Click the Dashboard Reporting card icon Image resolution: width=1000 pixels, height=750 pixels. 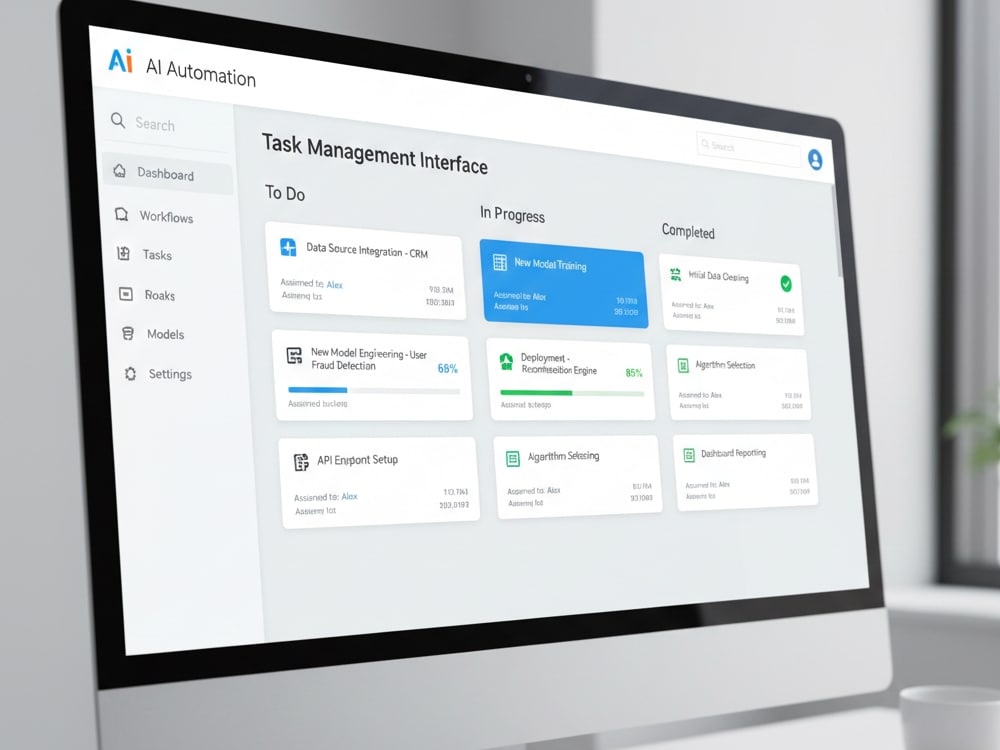coord(689,455)
